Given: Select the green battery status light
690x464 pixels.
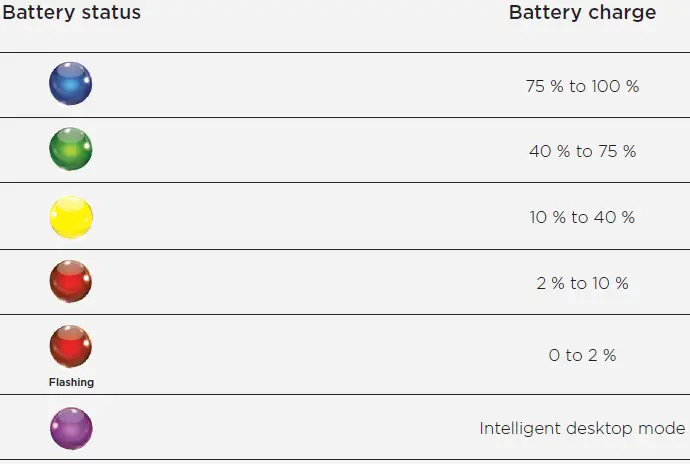Looking at the screenshot, I should pyautogui.click(x=71, y=150).
